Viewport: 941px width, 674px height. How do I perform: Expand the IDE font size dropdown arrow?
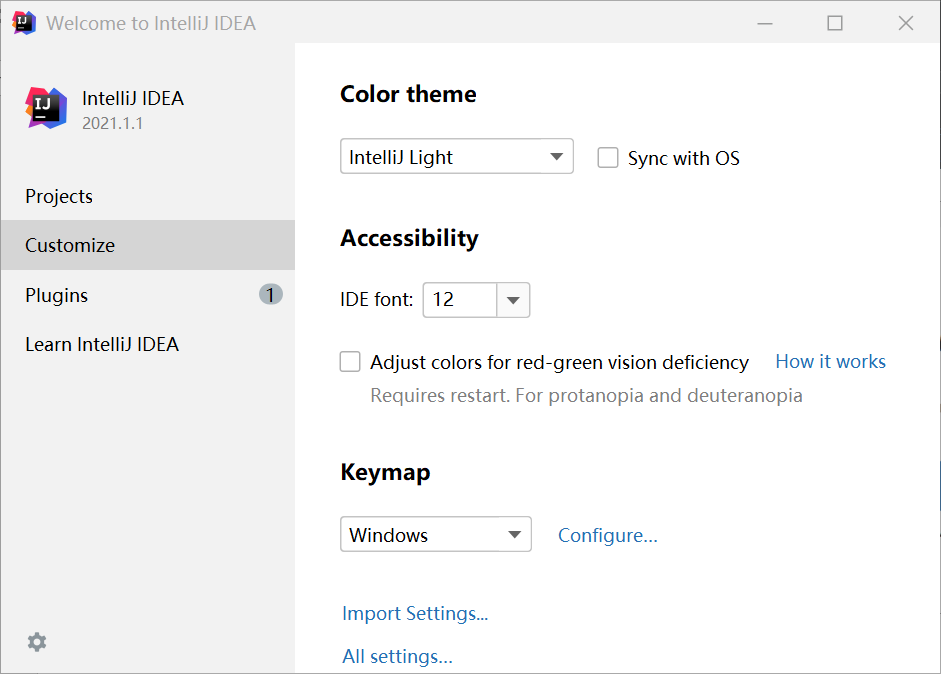513,299
